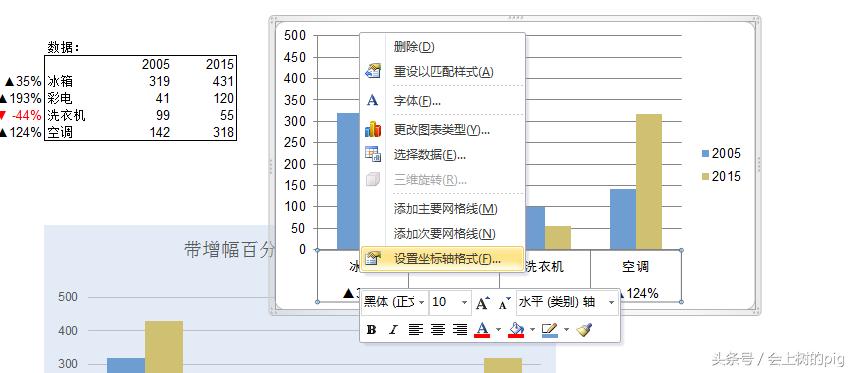
Task: Select the 空调 axis category label
Action: coord(636,266)
